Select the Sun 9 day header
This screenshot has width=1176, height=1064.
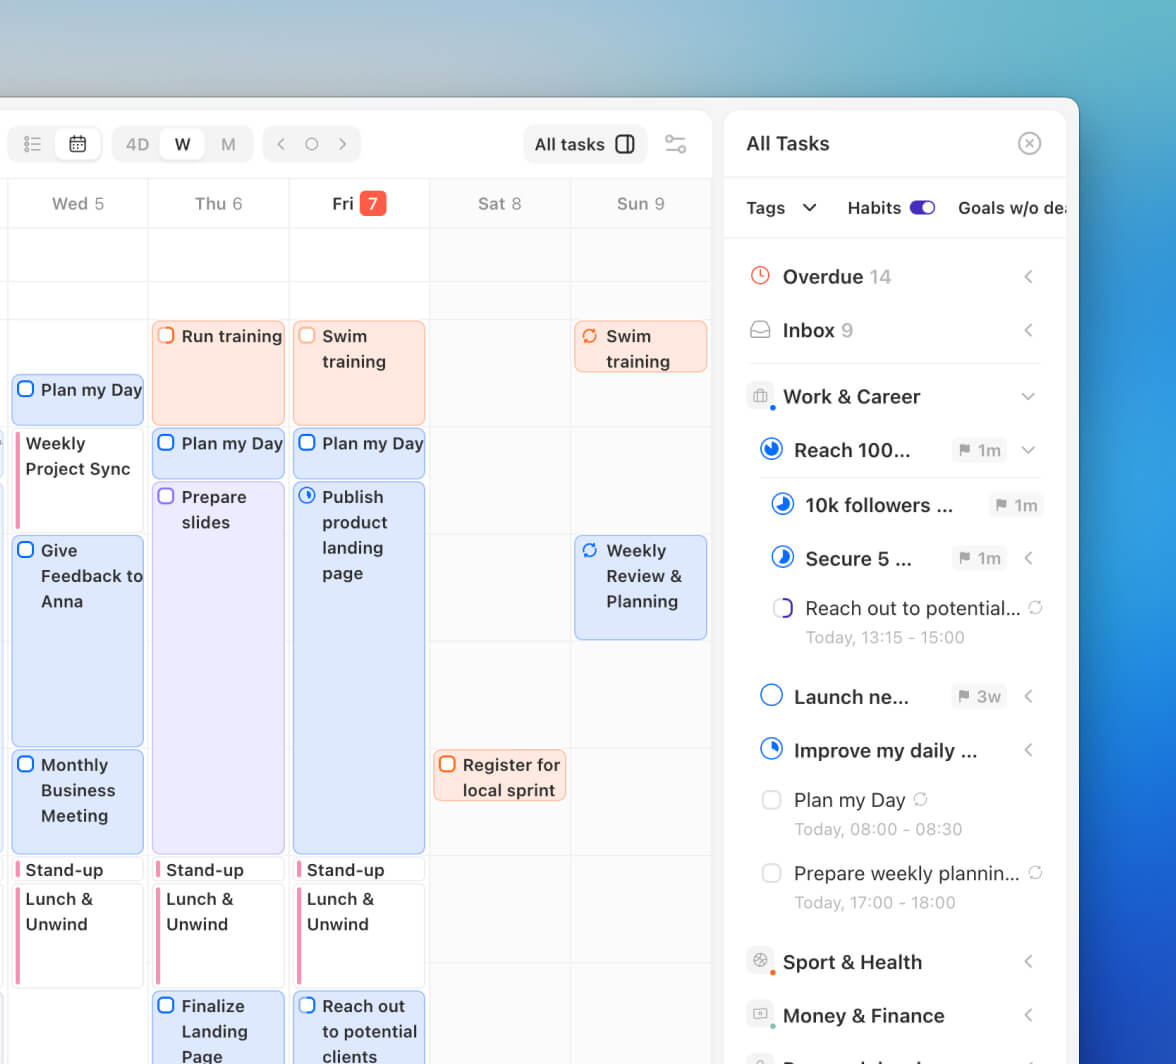click(x=640, y=203)
